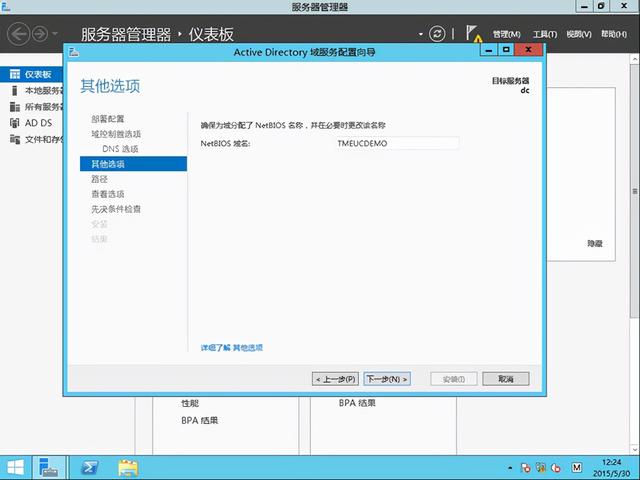Close the AD DS configuration wizard

click(529, 50)
